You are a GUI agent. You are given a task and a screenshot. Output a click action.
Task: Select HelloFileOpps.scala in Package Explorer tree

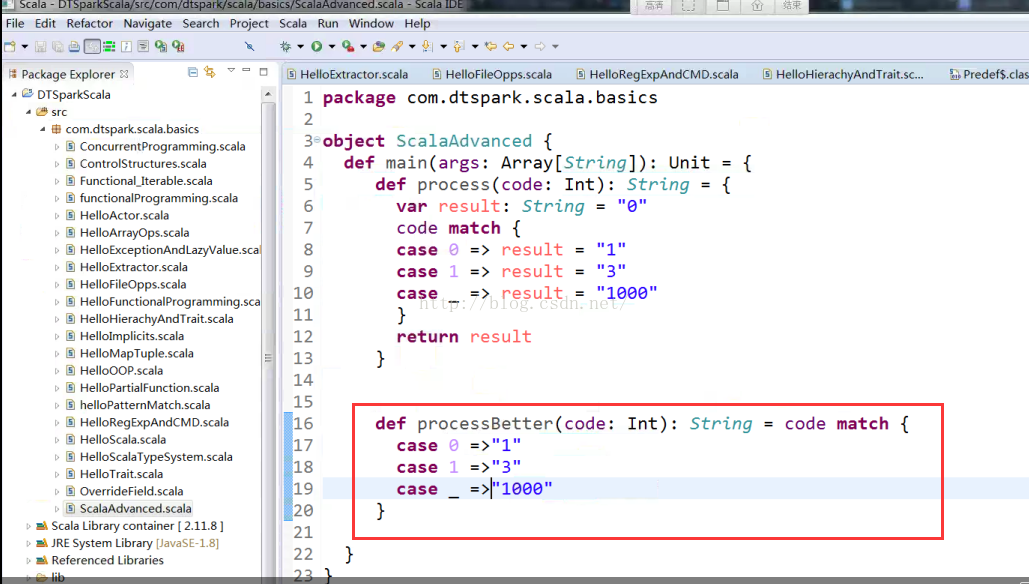(x=133, y=284)
